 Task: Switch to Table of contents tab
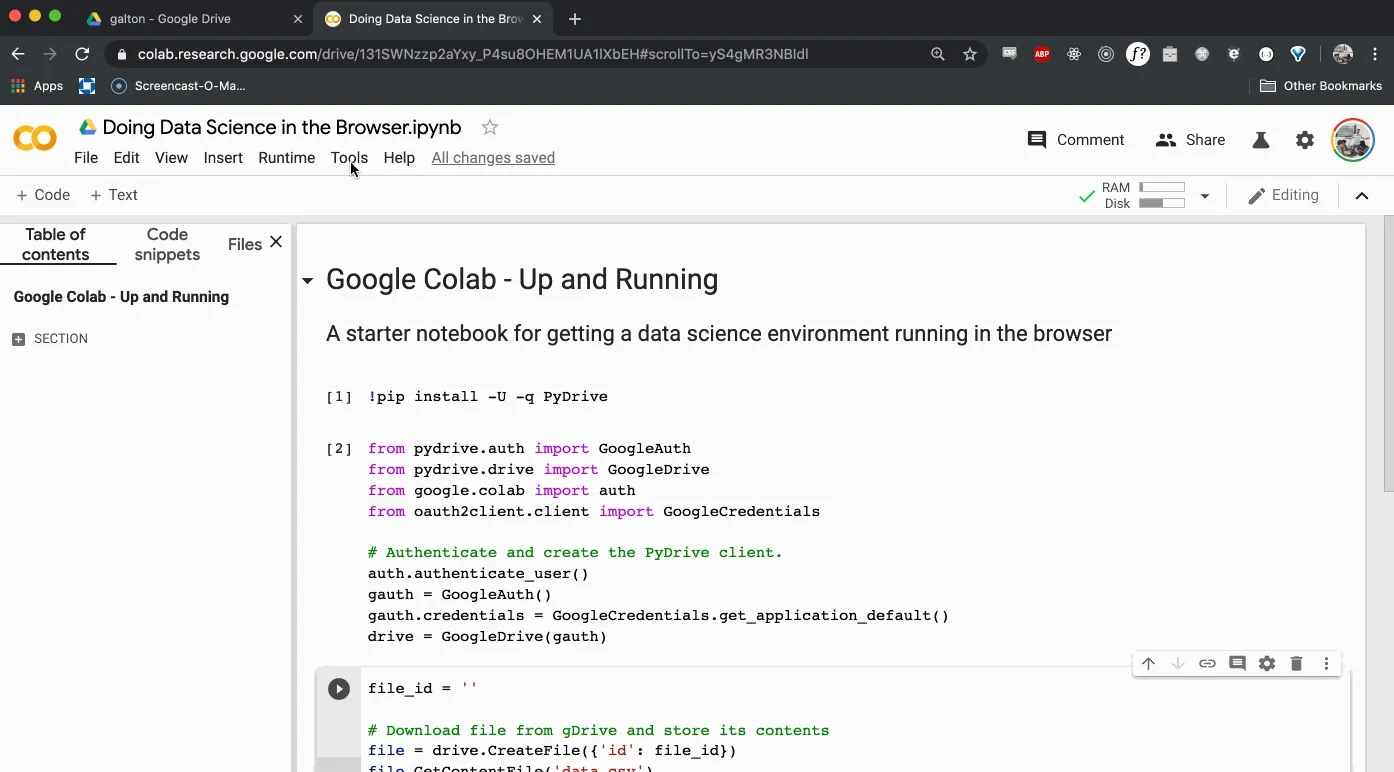pos(56,244)
